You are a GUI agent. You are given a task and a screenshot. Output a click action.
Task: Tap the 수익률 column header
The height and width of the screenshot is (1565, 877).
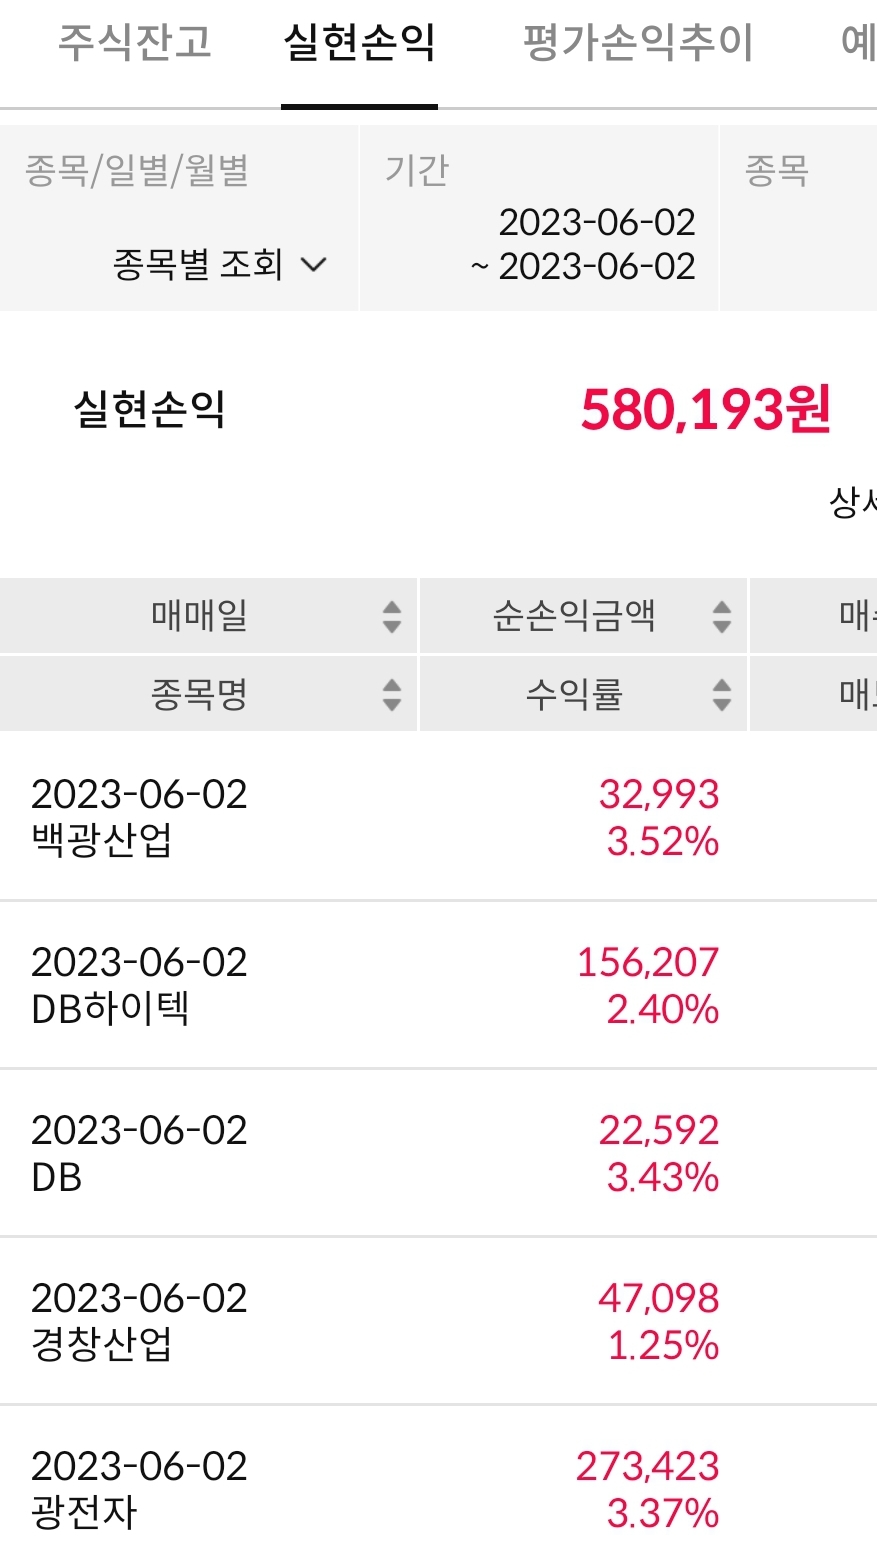(x=574, y=693)
